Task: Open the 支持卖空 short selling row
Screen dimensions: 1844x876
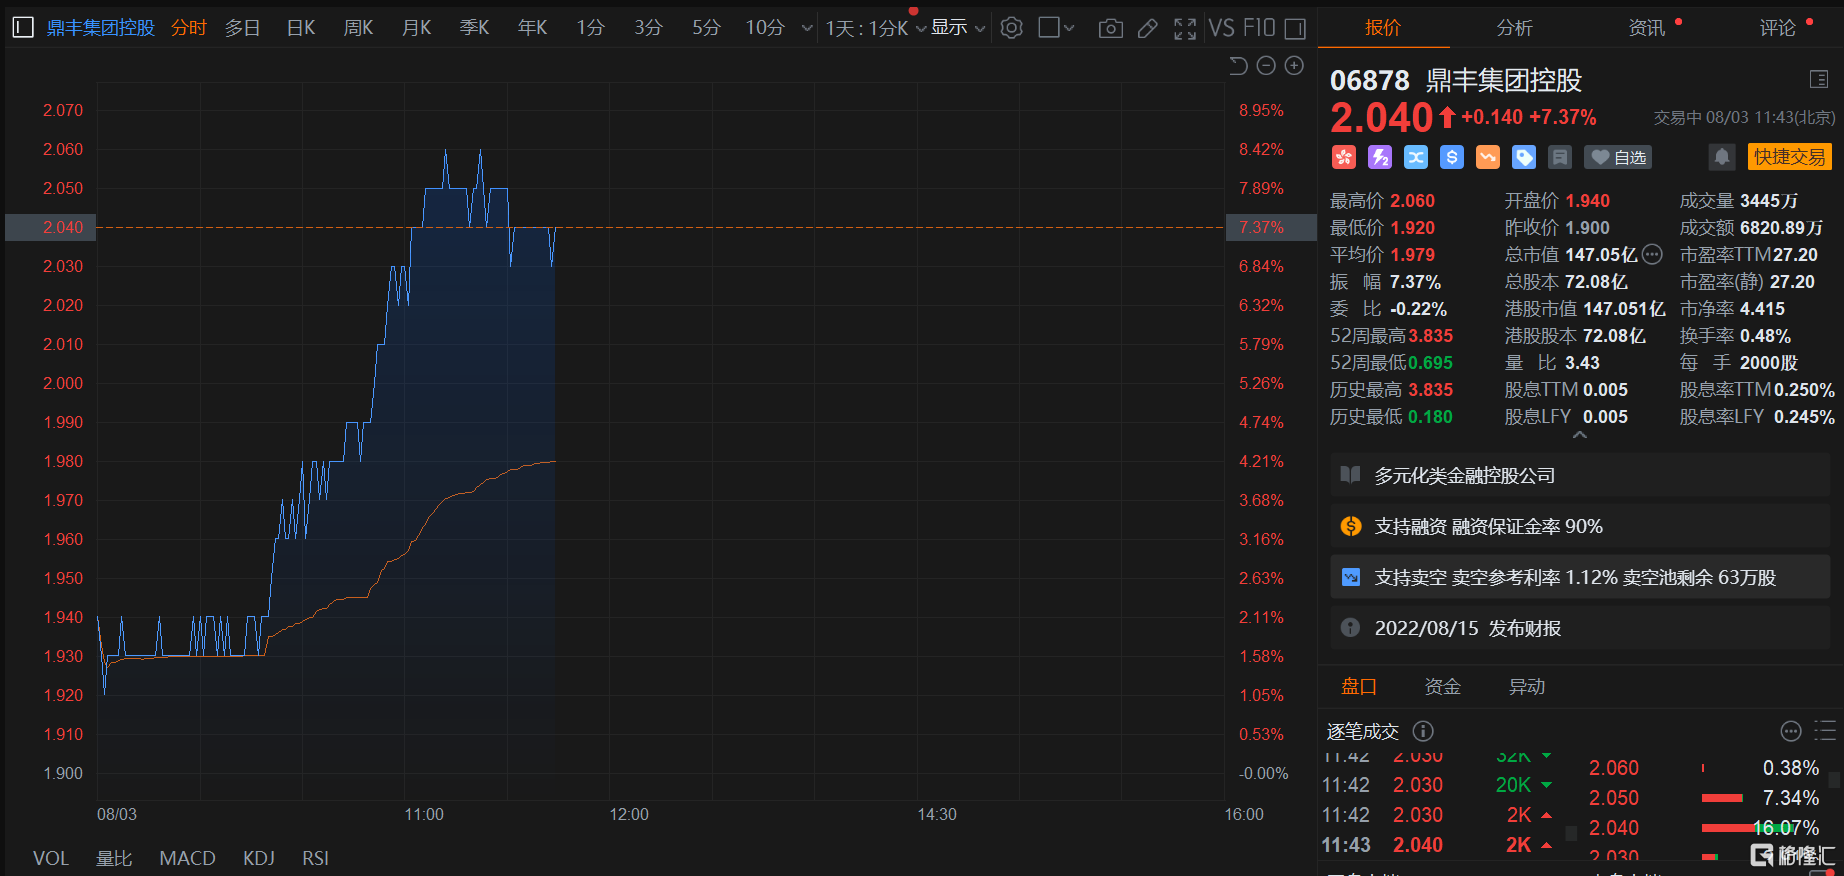Action: tap(1580, 577)
